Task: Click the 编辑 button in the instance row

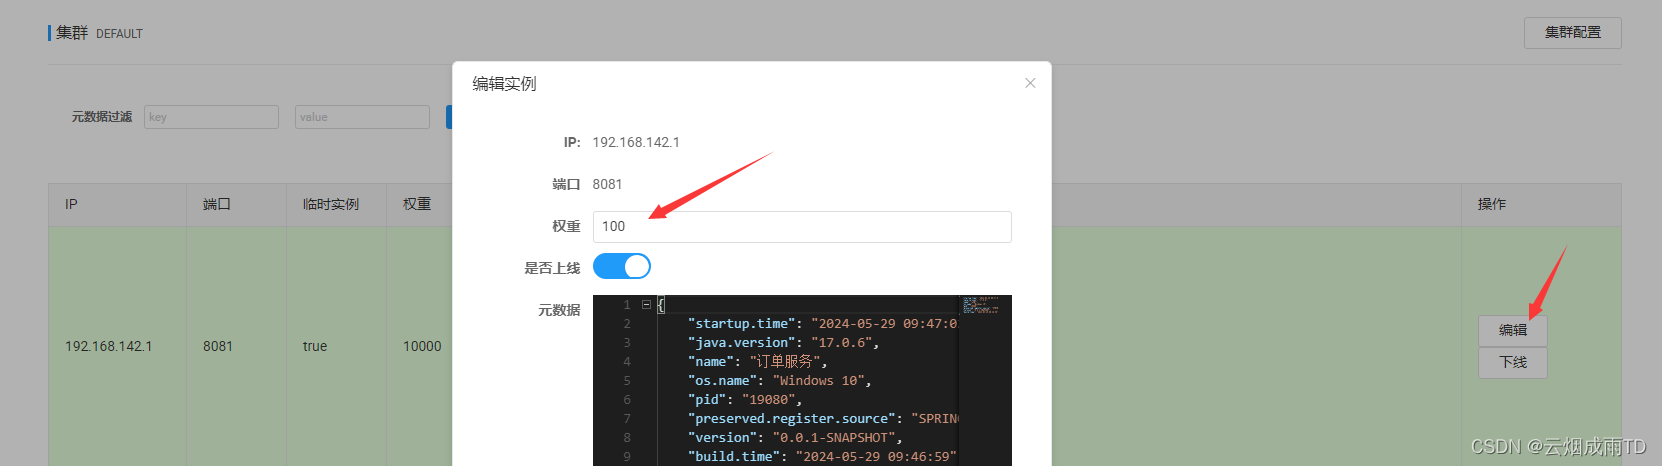Action: (x=1513, y=330)
